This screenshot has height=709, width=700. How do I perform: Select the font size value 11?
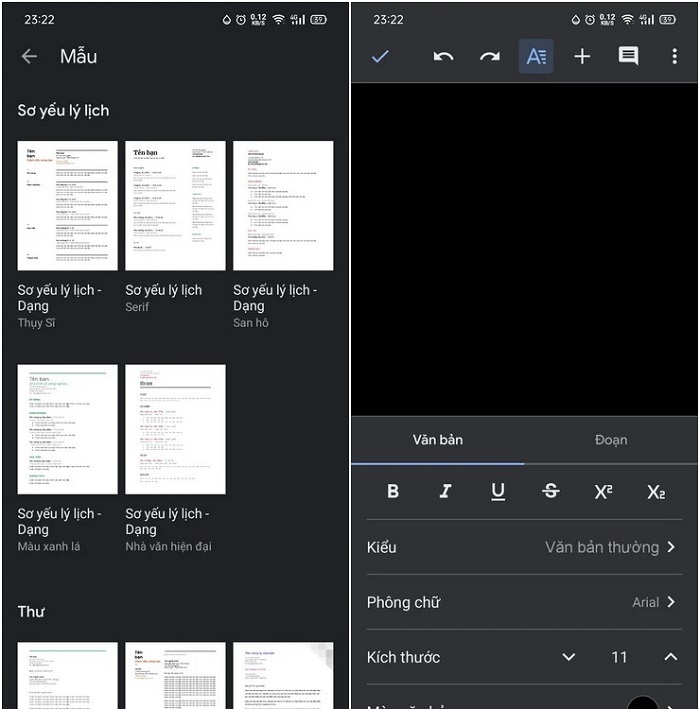619,657
